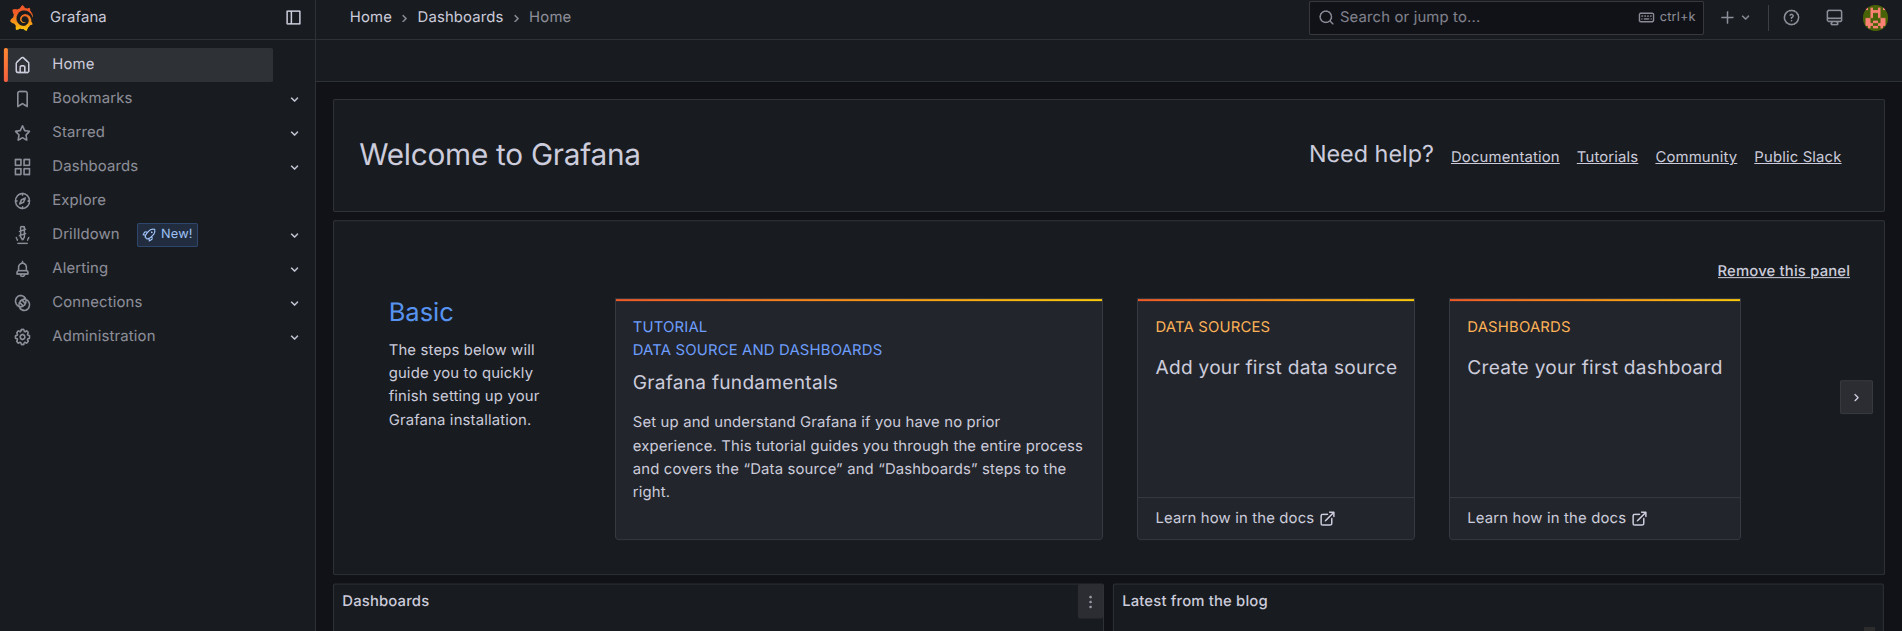Open the Tutorials help link
The width and height of the screenshot is (1902, 631).
point(1607,157)
